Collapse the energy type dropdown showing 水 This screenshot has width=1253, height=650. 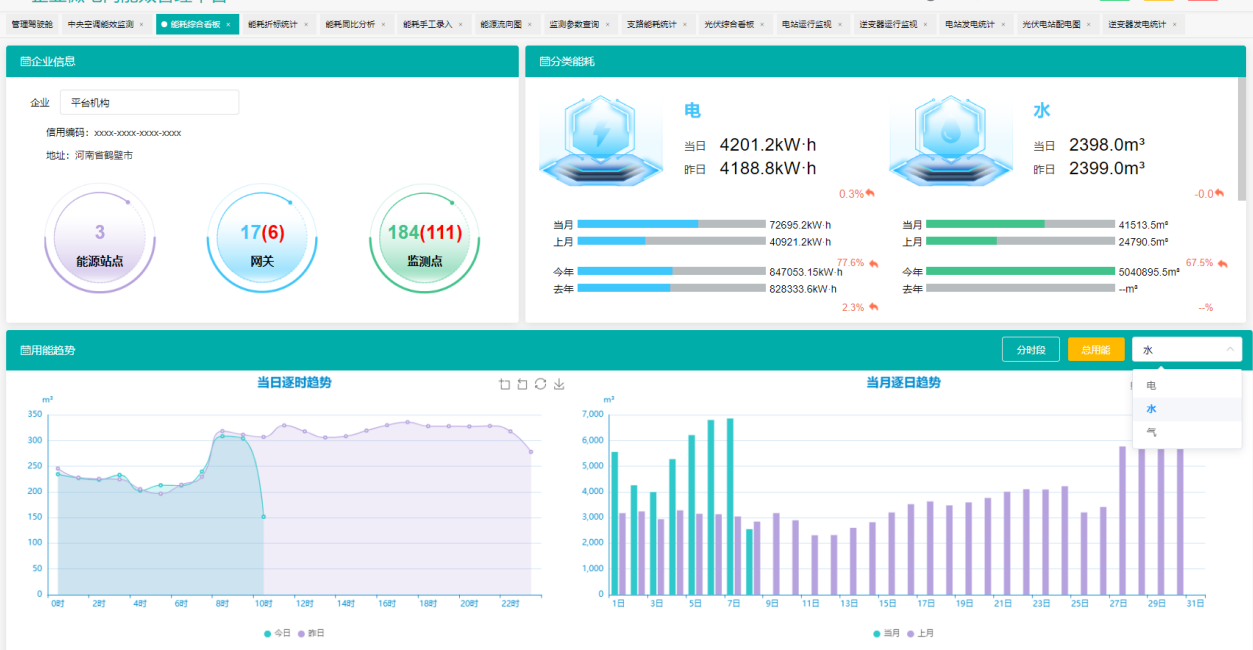coord(1187,349)
